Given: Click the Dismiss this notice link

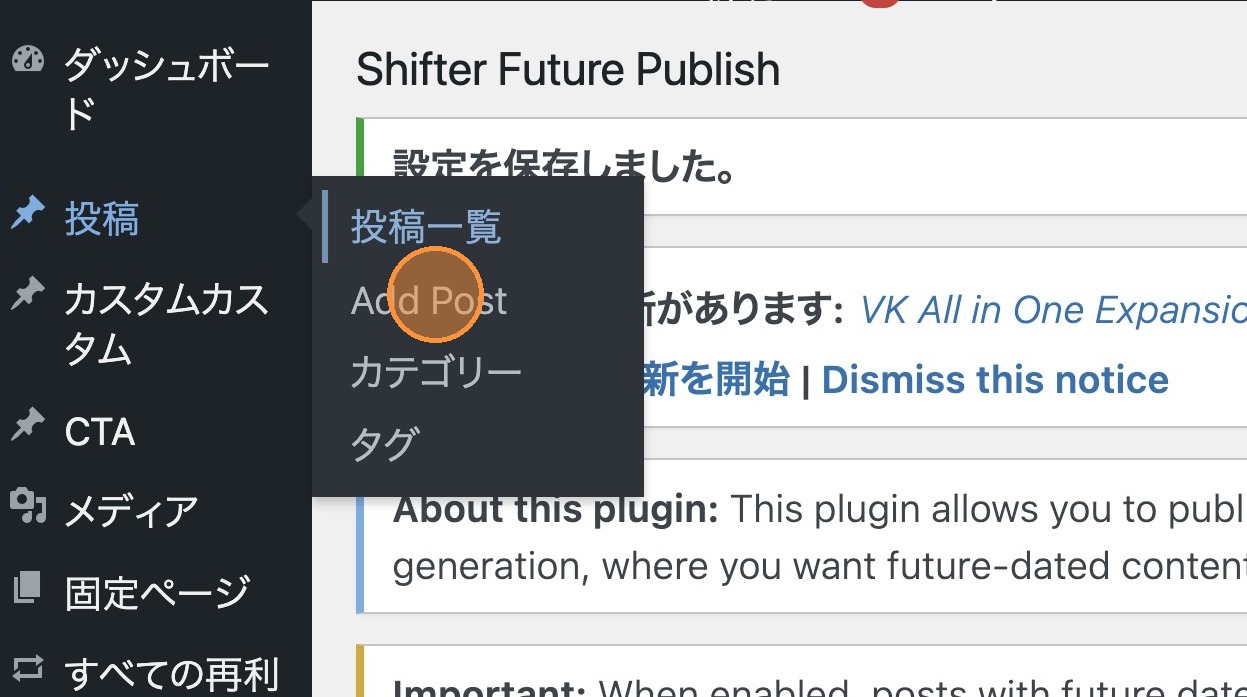Looking at the screenshot, I should click(x=995, y=380).
